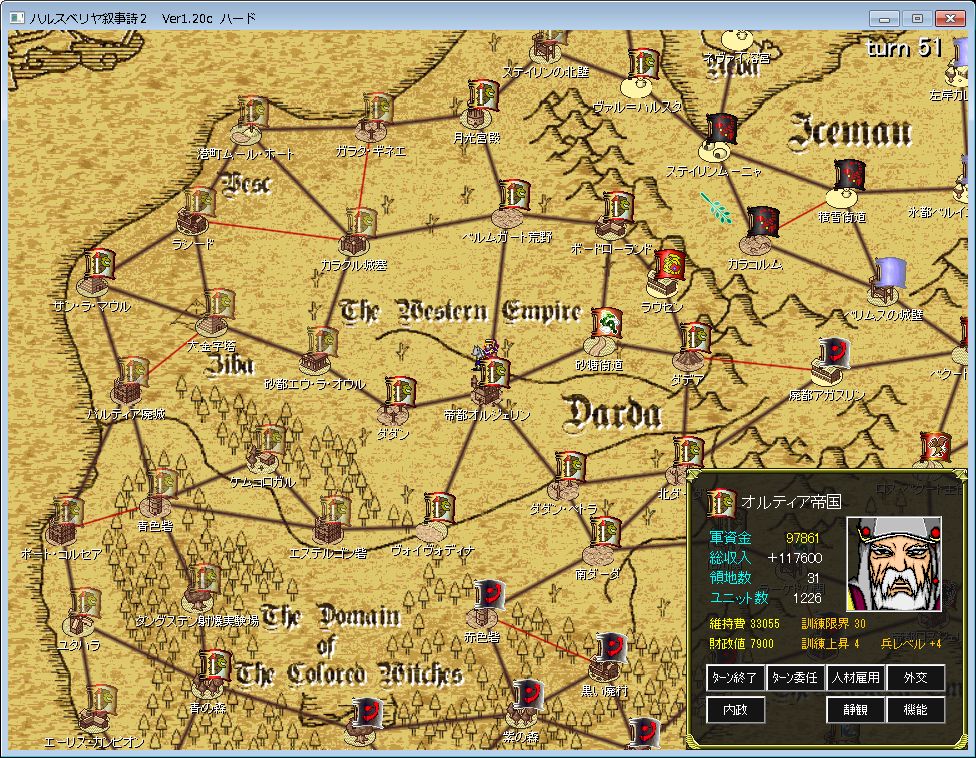
Task: Click the game window title bar icon
Action: [17, 18]
